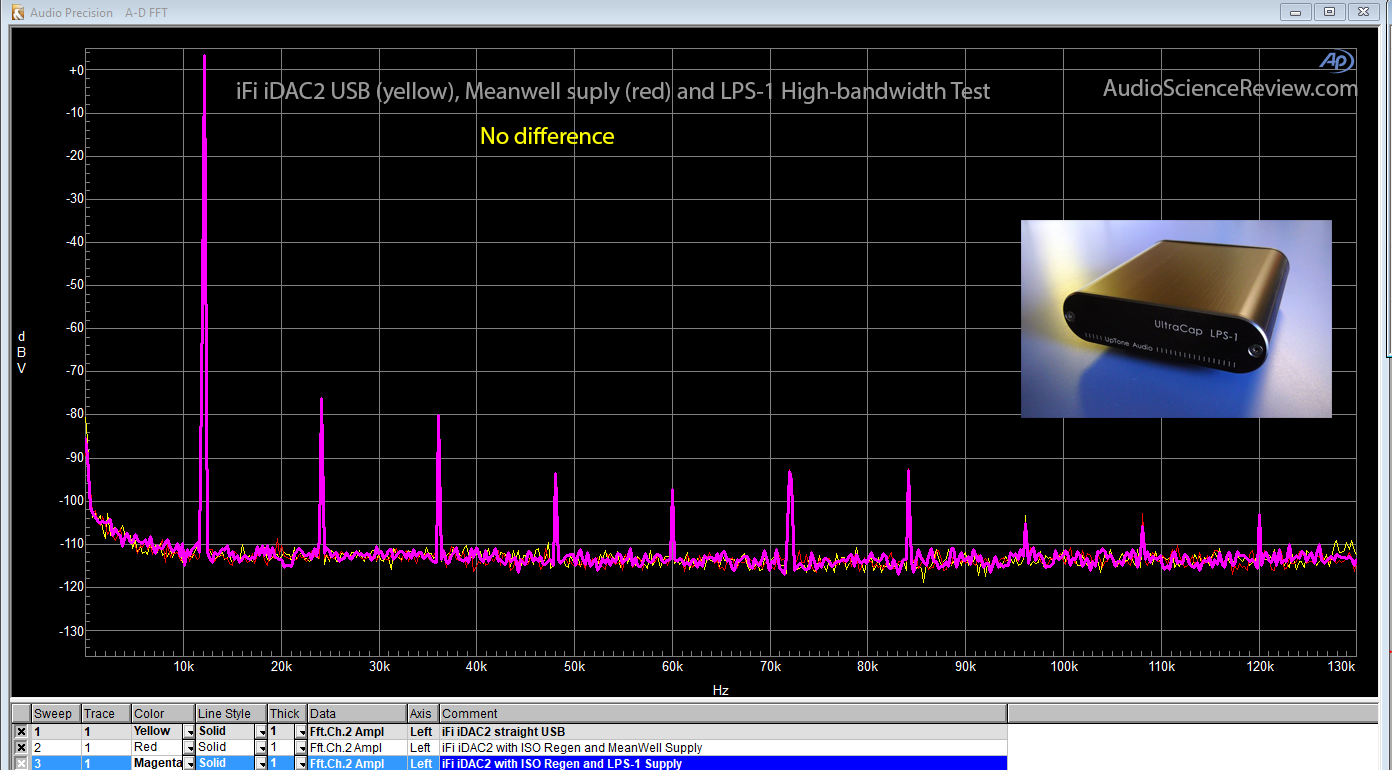Click the Left axis cell in Magenta row

(x=423, y=763)
